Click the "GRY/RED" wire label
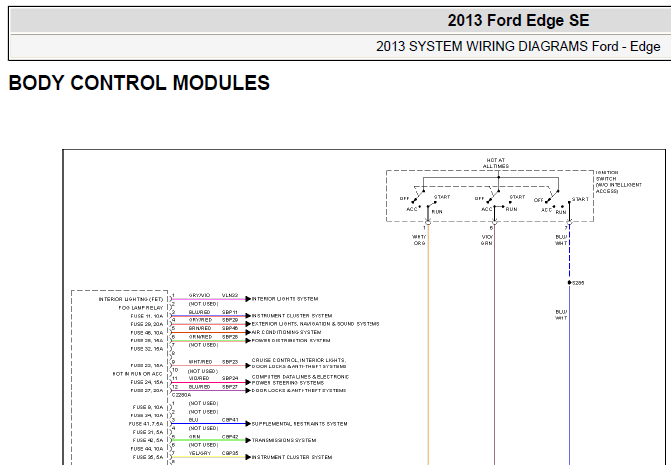Screen dimensions: 671x465 coord(200,320)
